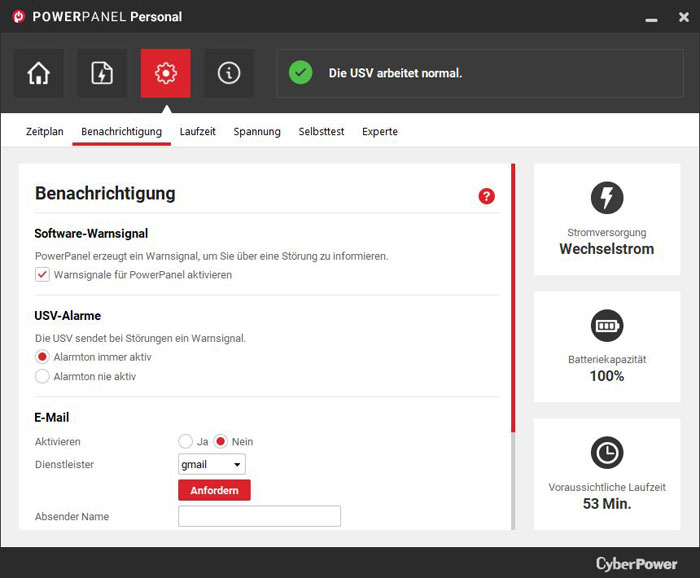The width and height of the screenshot is (700, 578).
Task: Minimize the PowerPanel window
Action: coord(651,20)
